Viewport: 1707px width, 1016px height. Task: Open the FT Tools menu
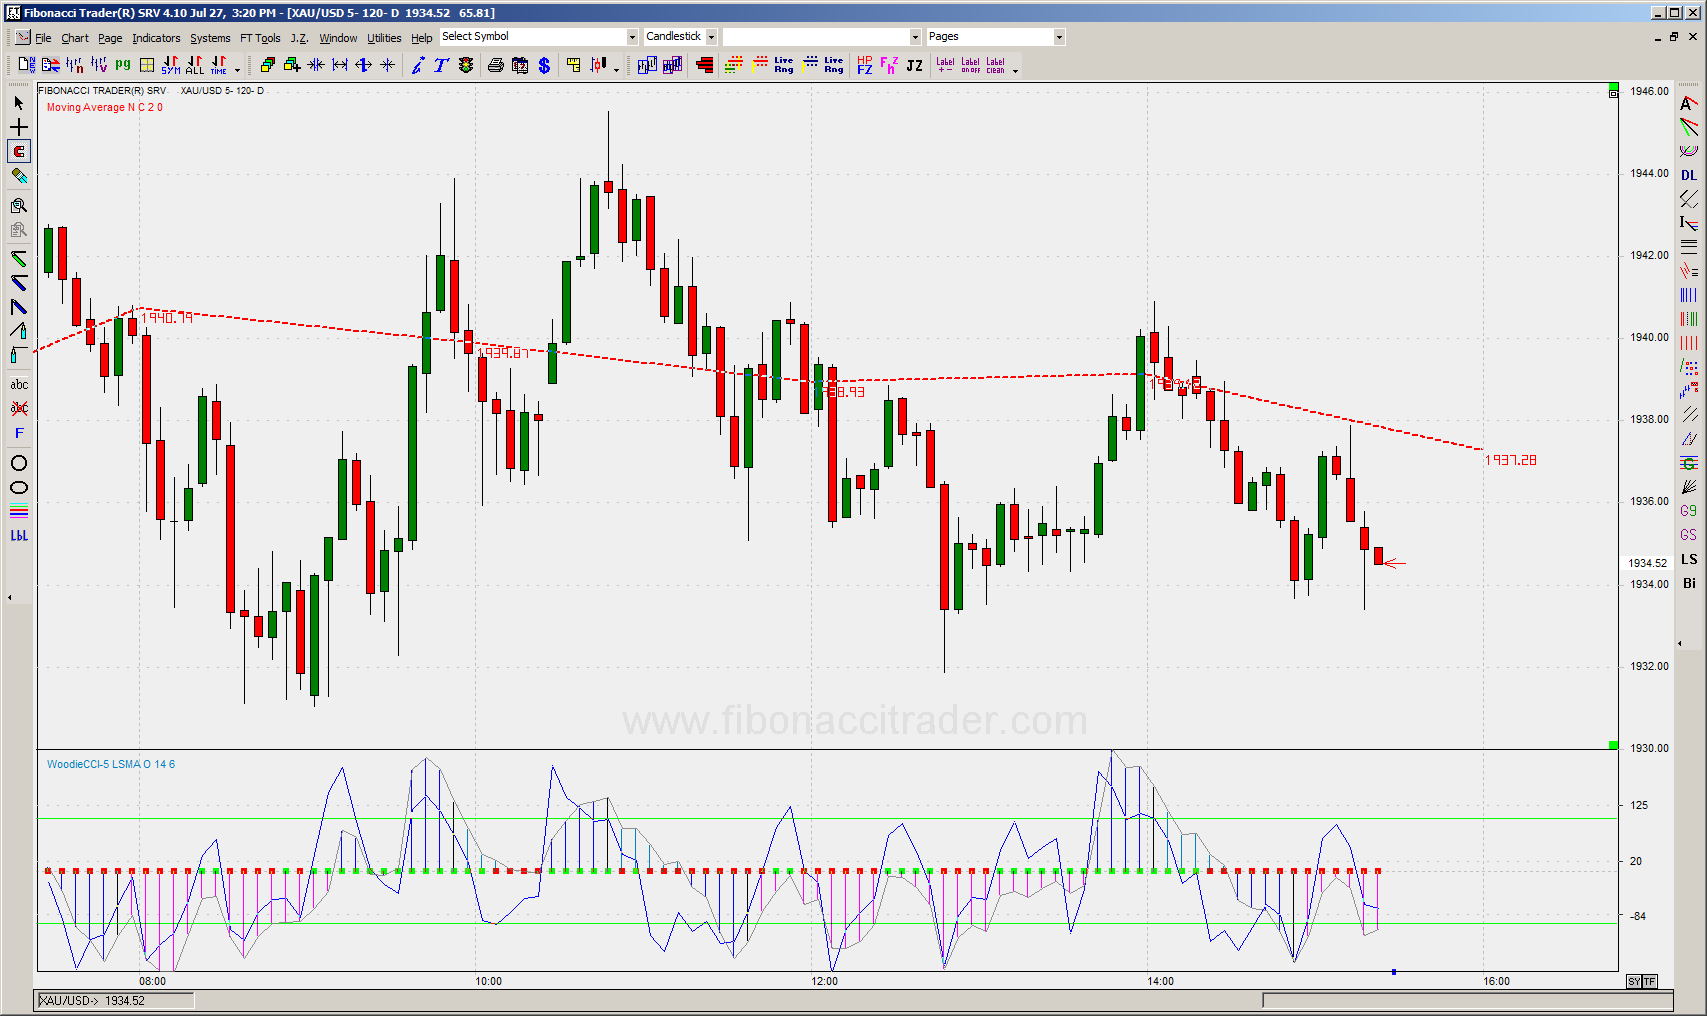point(260,38)
